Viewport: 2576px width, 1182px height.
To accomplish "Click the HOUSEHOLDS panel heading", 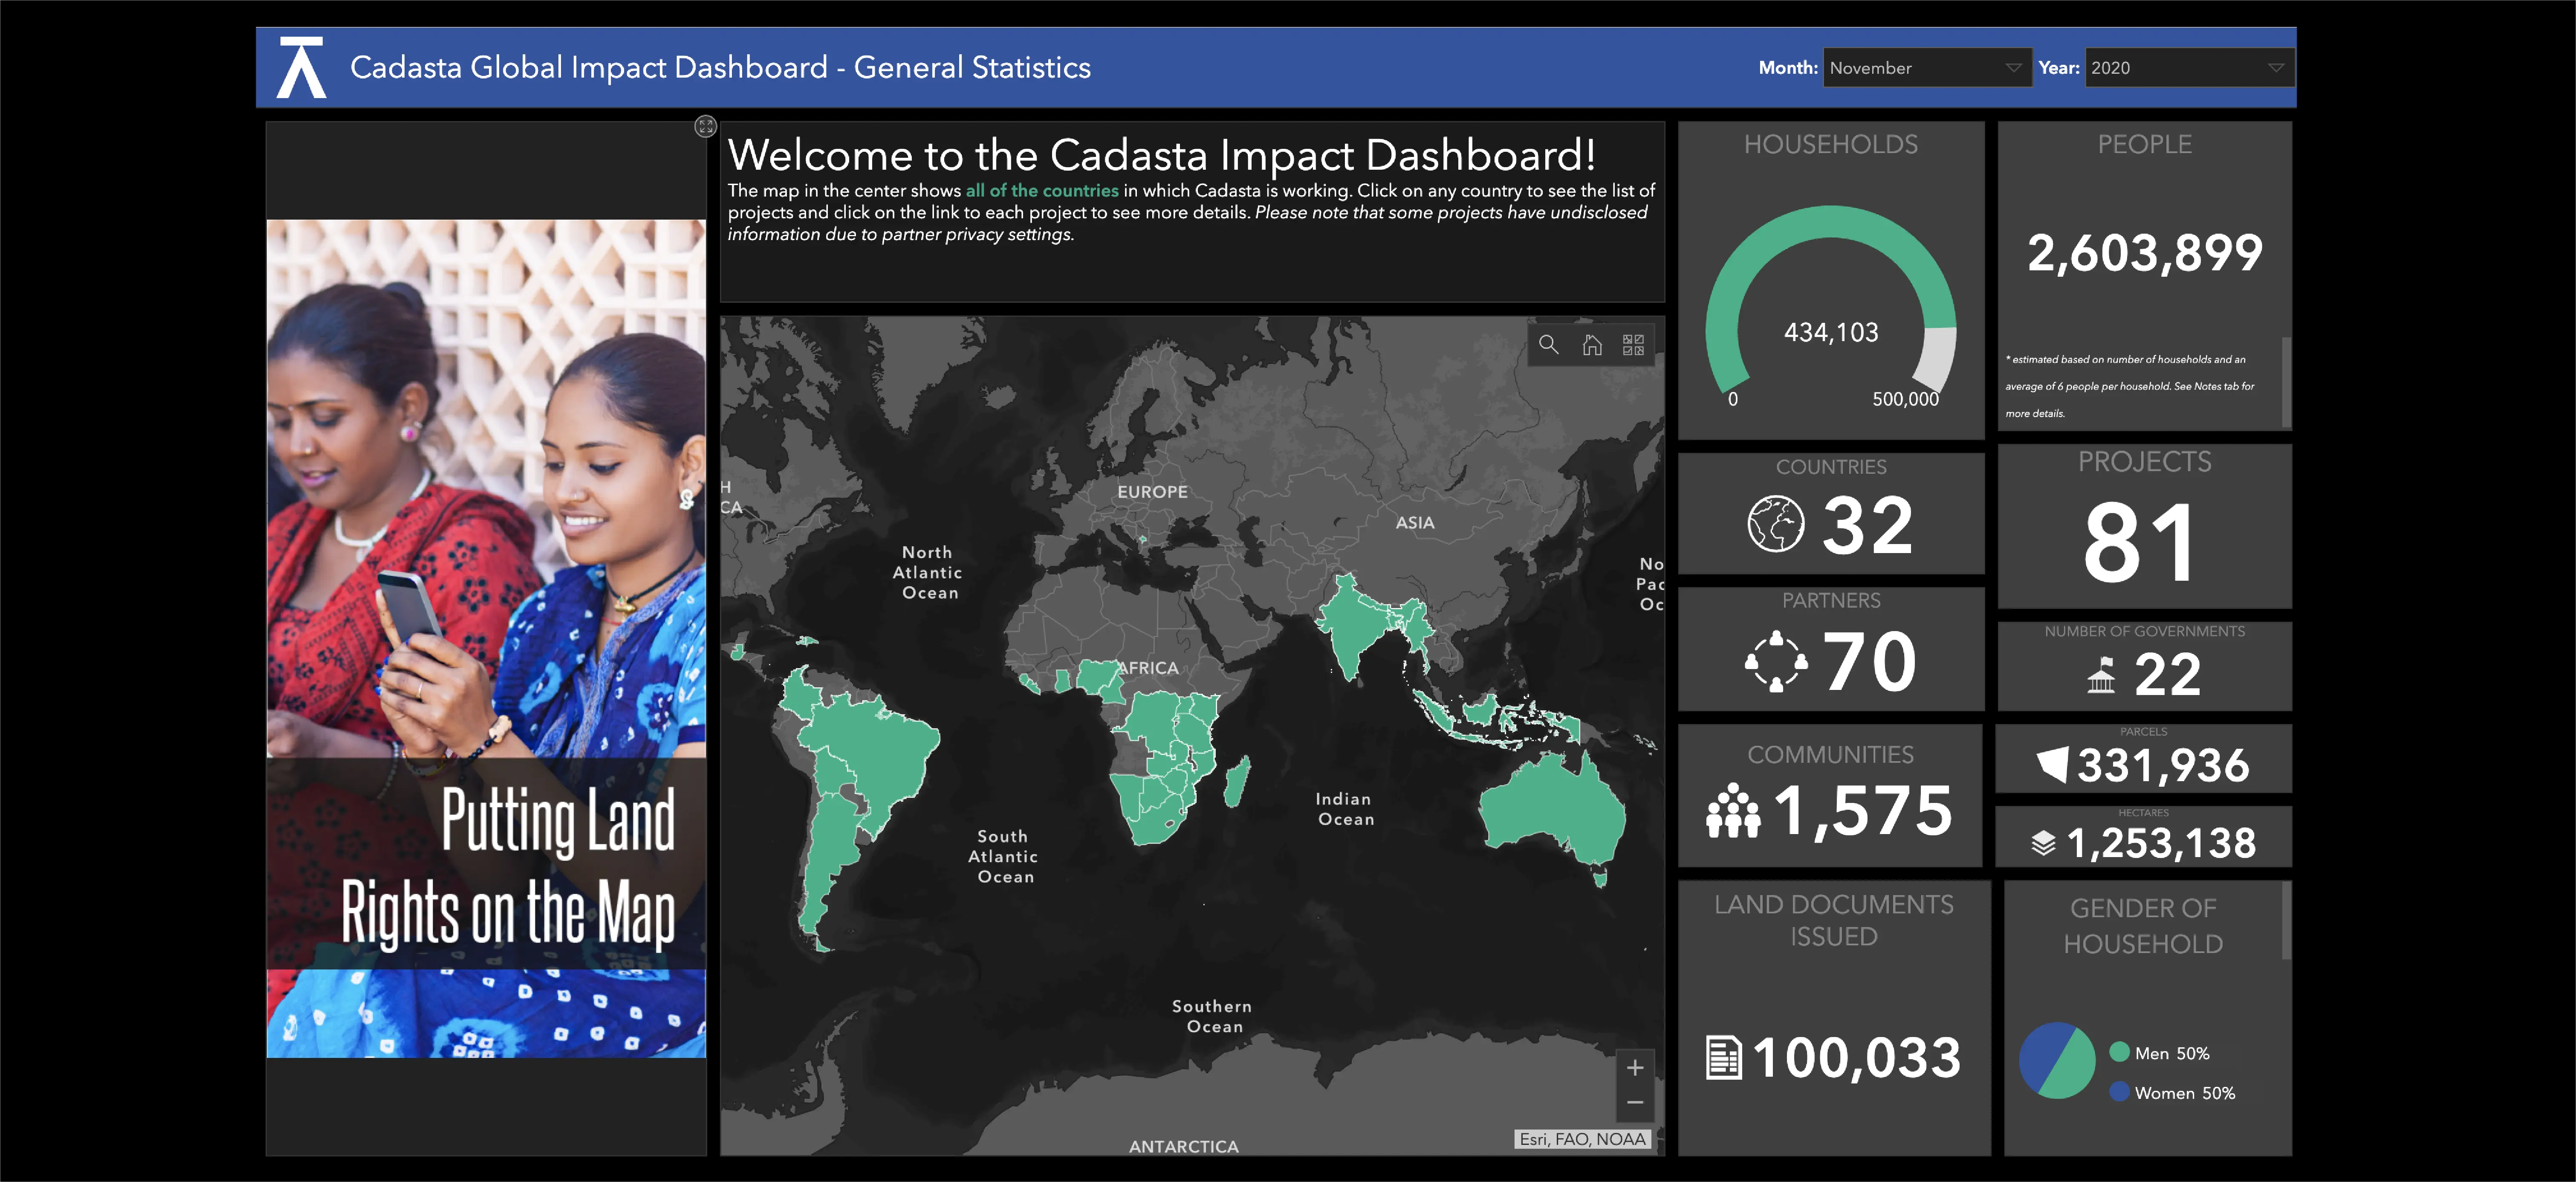I will [x=1830, y=145].
